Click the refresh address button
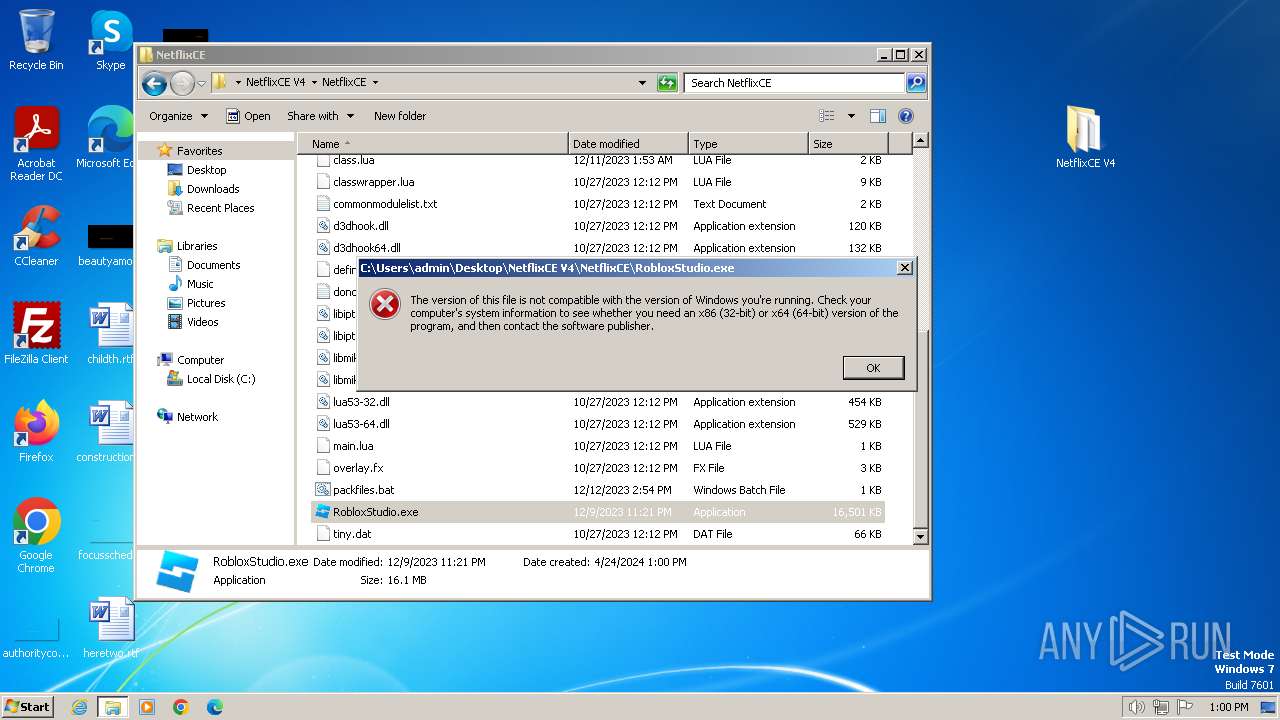 click(667, 83)
